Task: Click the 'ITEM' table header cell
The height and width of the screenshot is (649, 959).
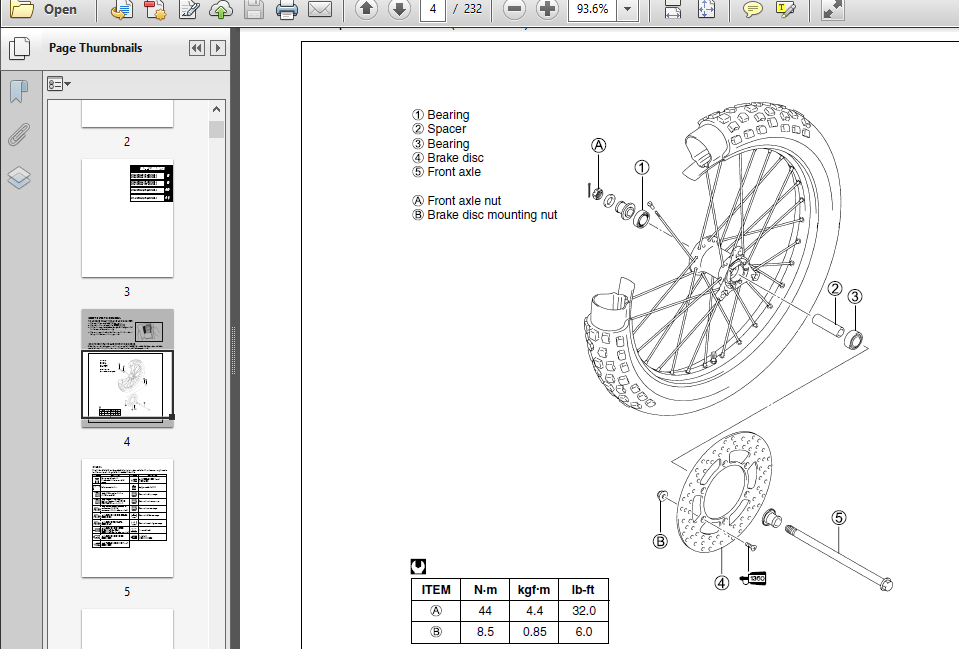Action: click(436, 590)
